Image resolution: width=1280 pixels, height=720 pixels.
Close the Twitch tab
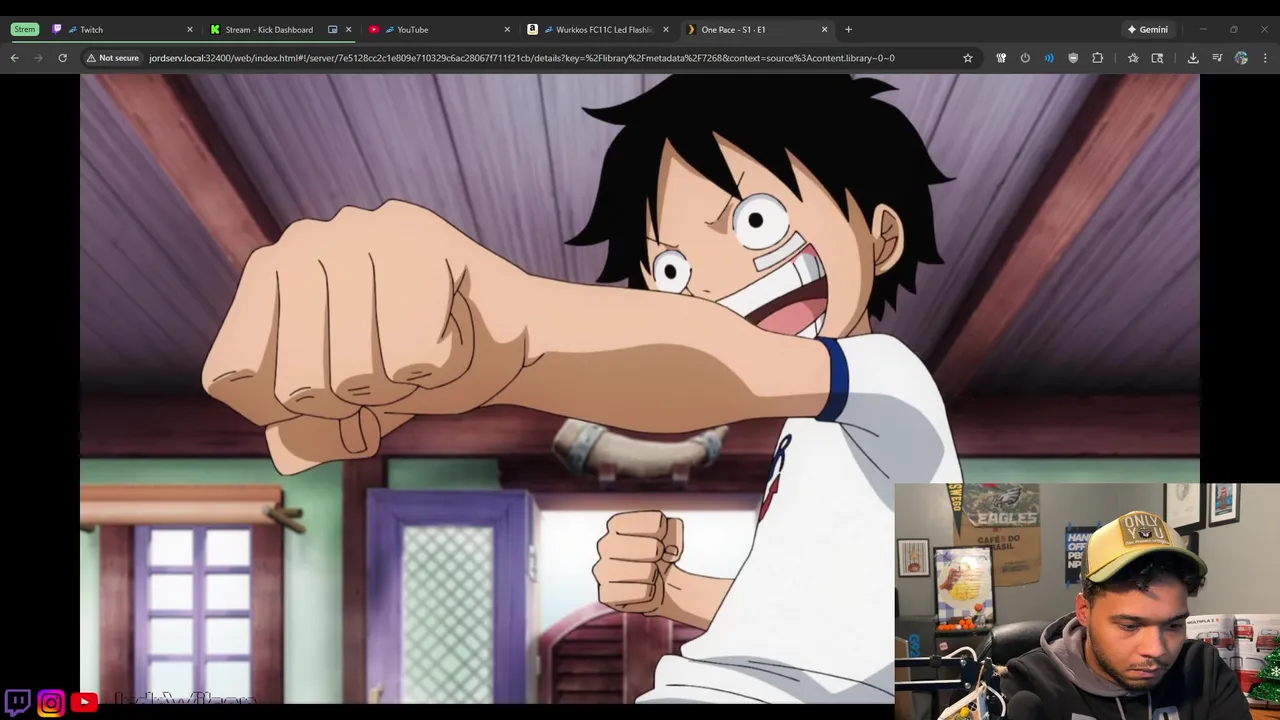click(189, 29)
